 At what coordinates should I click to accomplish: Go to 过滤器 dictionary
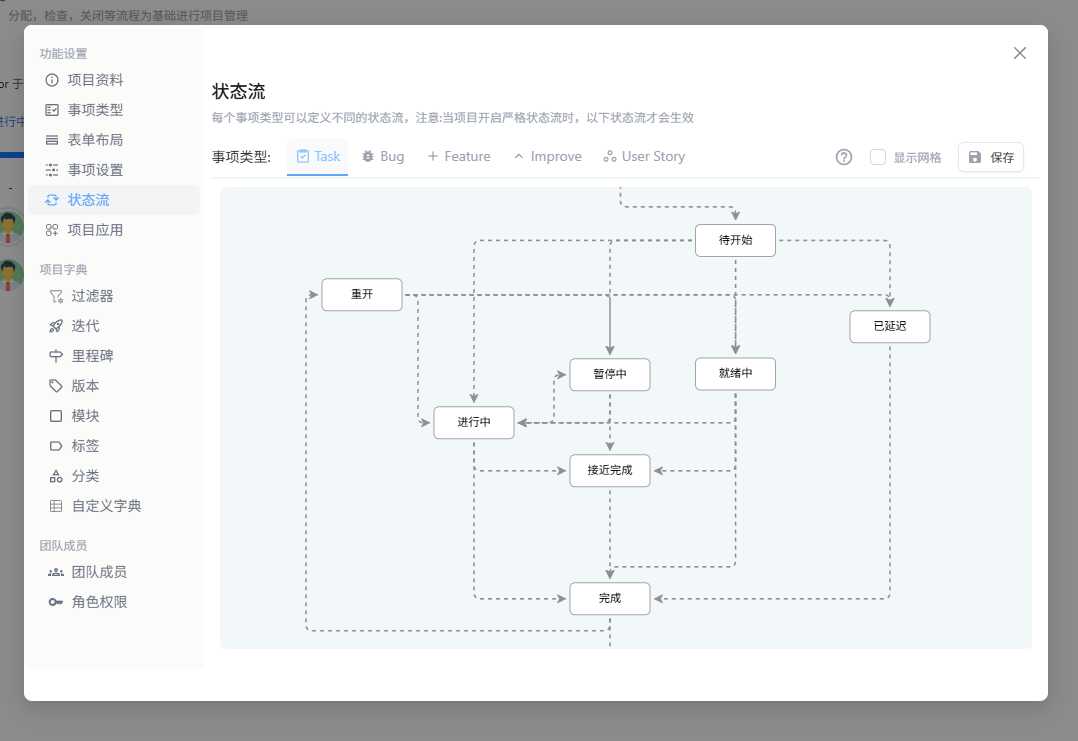(x=114, y=296)
